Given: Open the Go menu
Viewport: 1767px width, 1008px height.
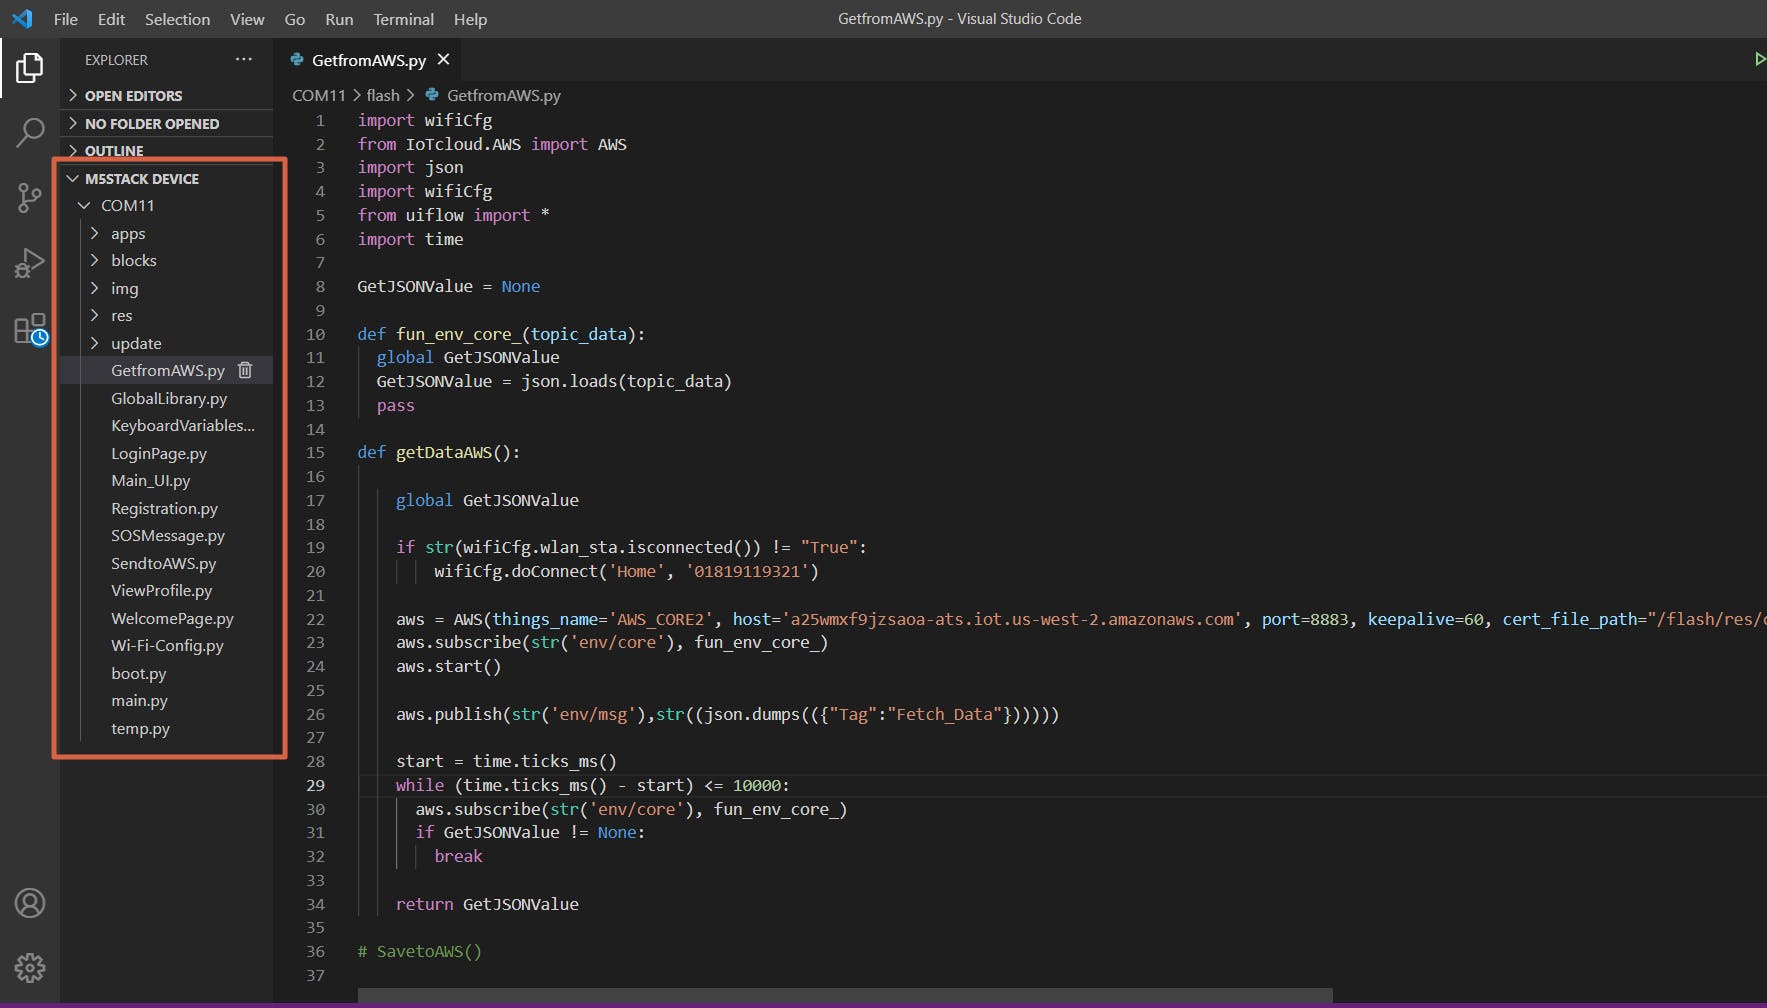Looking at the screenshot, I should pos(295,19).
